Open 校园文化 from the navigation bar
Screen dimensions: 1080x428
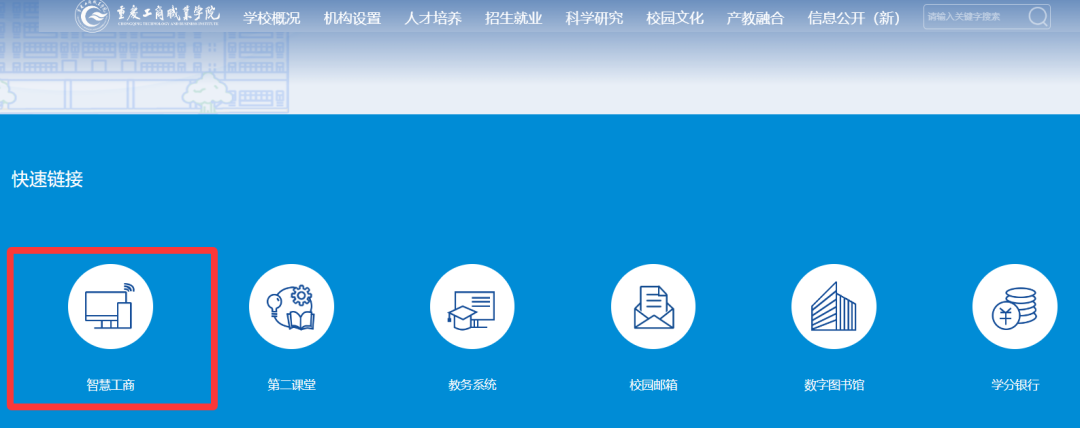click(674, 18)
